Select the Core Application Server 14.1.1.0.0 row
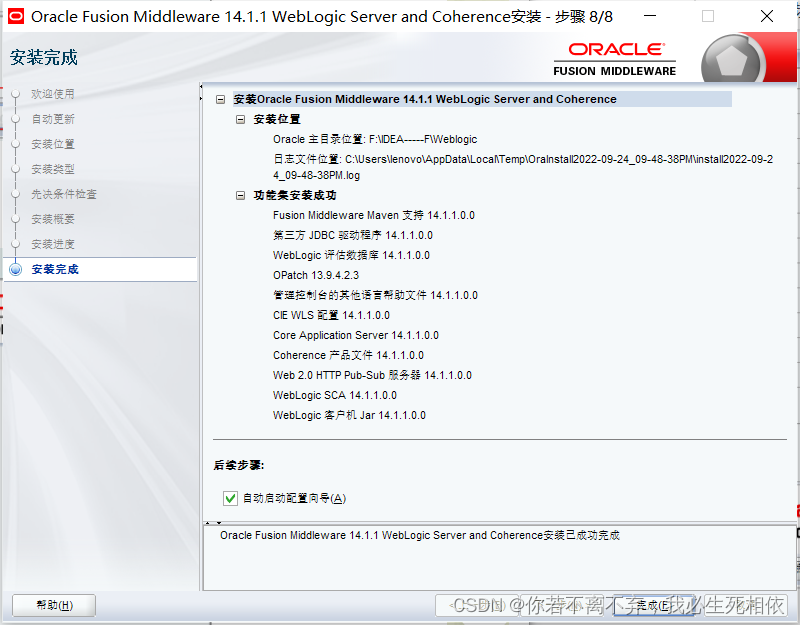The width and height of the screenshot is (800, 625). pyautogui.click(x=356, y=335)
